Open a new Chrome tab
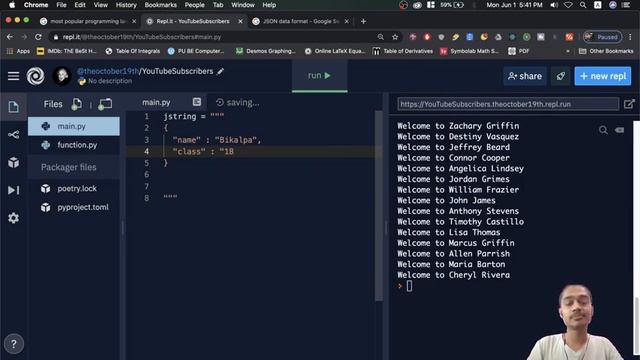Image resolution: width=640 pixels, height=360 pixels. click(363, 21)
